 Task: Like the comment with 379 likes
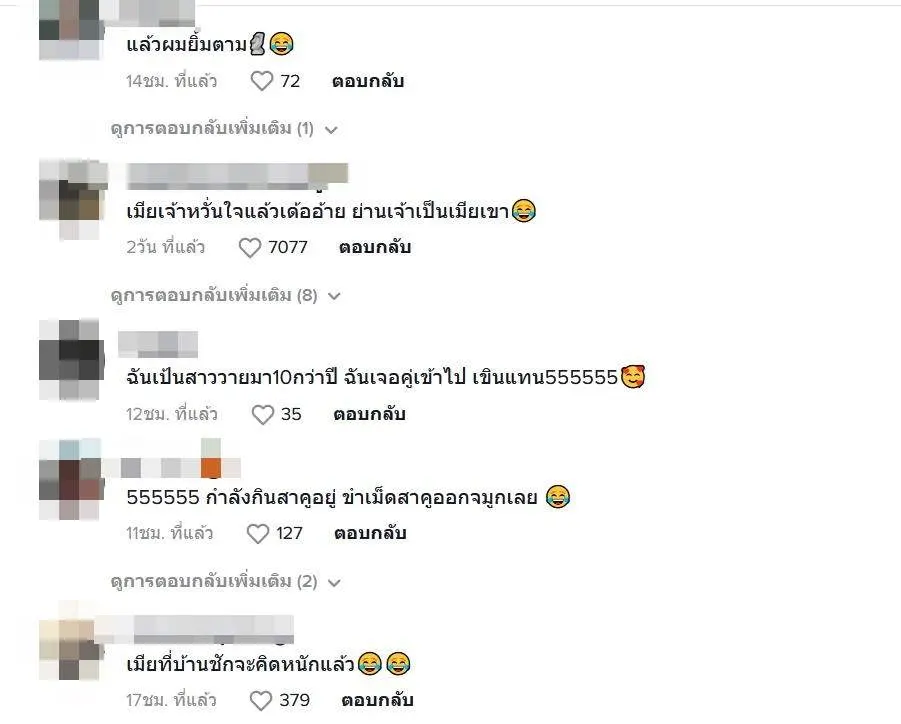pos(260,700)
